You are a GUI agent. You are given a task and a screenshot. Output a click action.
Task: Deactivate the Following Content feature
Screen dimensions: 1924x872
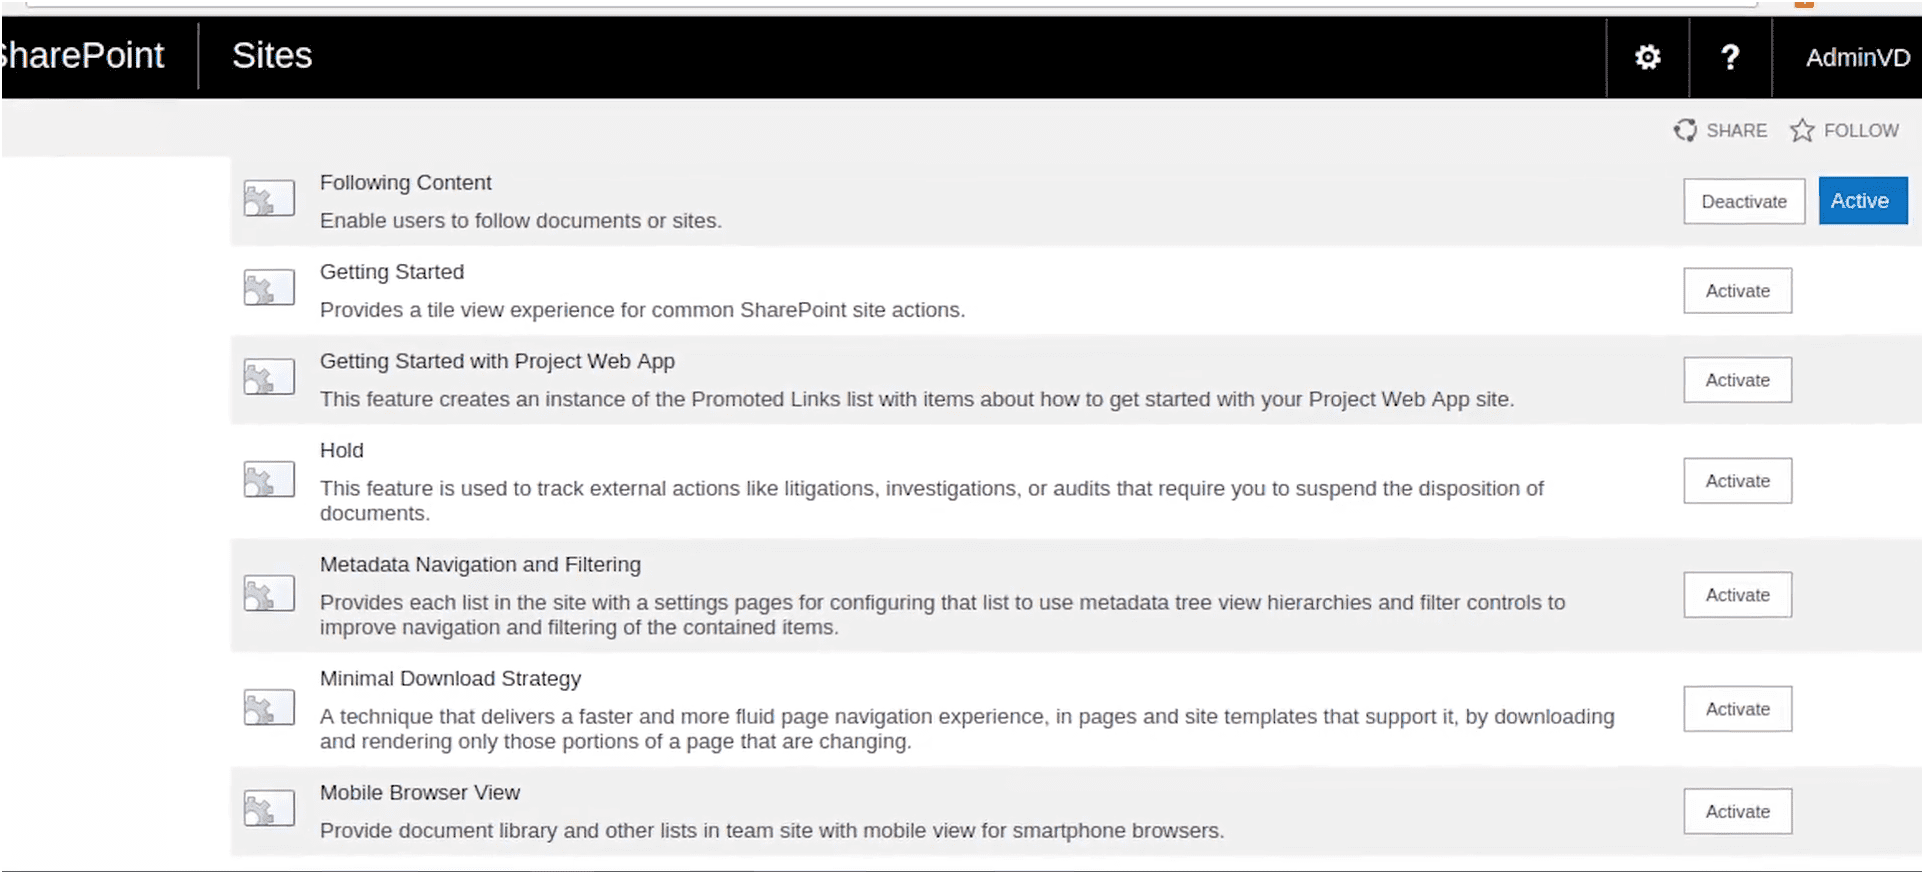[1743, 201]
